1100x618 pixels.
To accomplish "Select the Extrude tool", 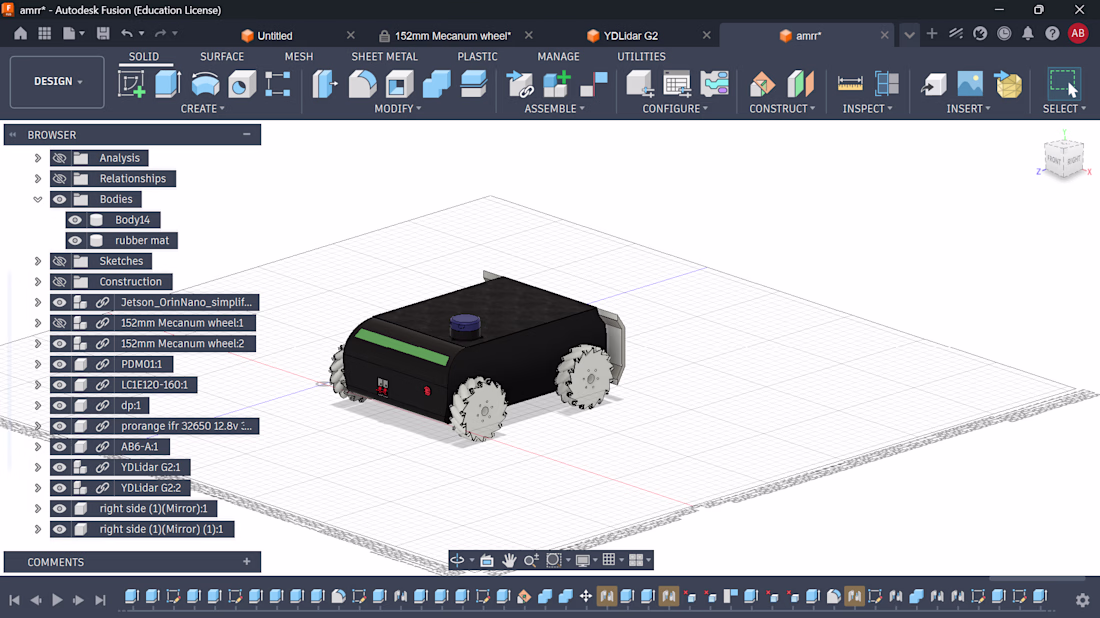I will (x=168, y=84).
